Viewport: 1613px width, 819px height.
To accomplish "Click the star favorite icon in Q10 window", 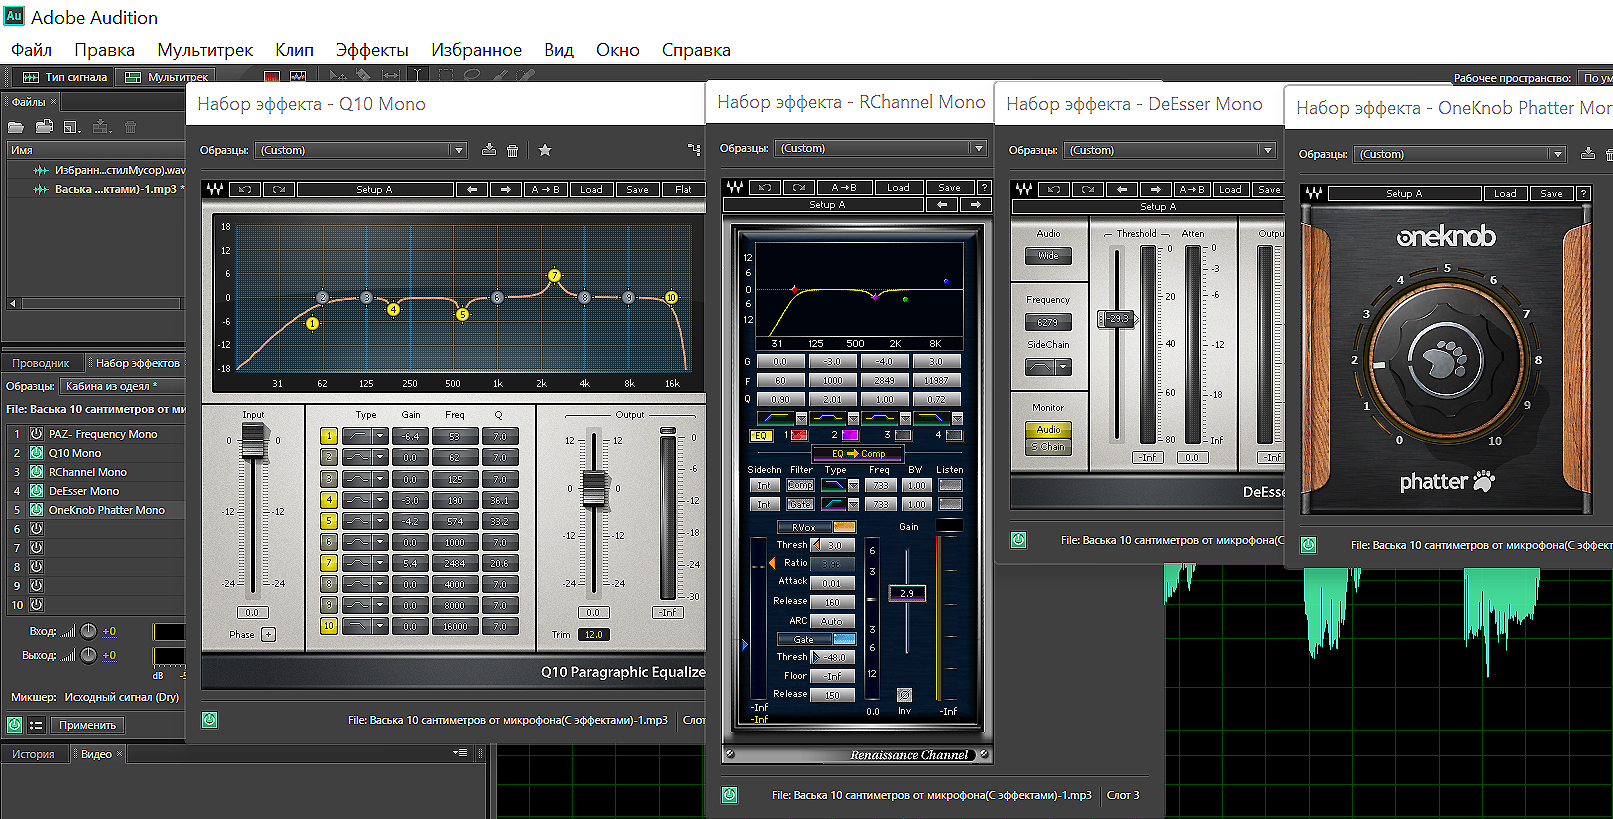I will 545,150.
